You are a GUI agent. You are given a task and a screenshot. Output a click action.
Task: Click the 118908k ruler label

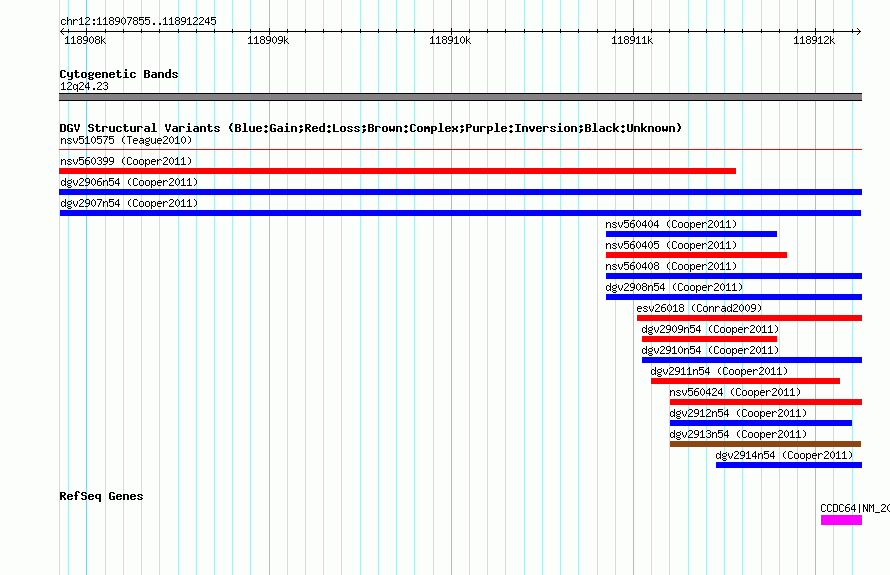point(85,40)
